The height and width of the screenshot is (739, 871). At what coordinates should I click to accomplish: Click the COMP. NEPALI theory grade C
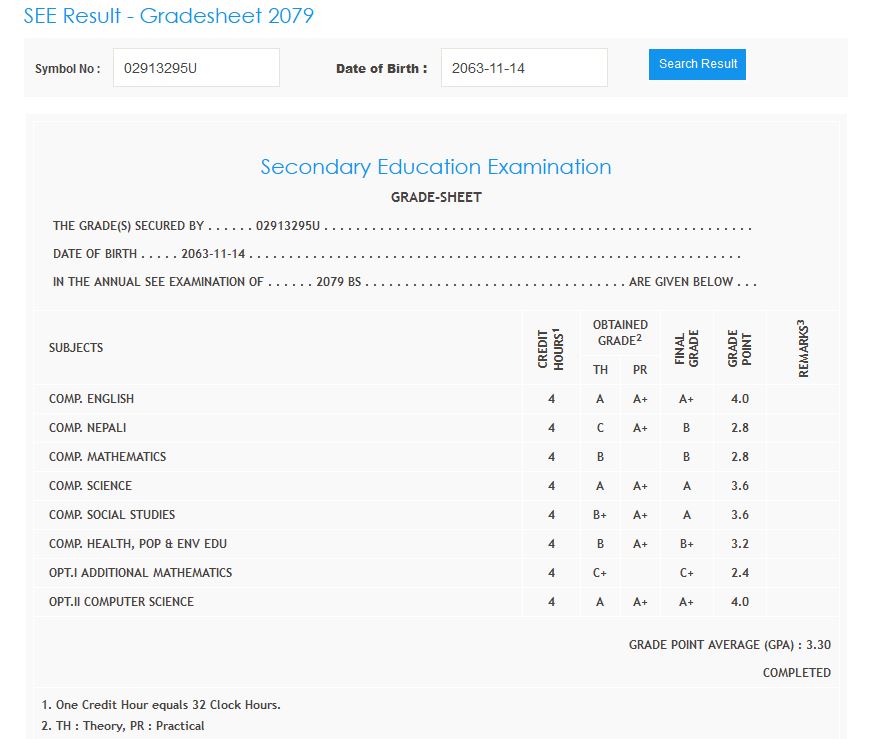pyautogui.click(x=600, y=428)
